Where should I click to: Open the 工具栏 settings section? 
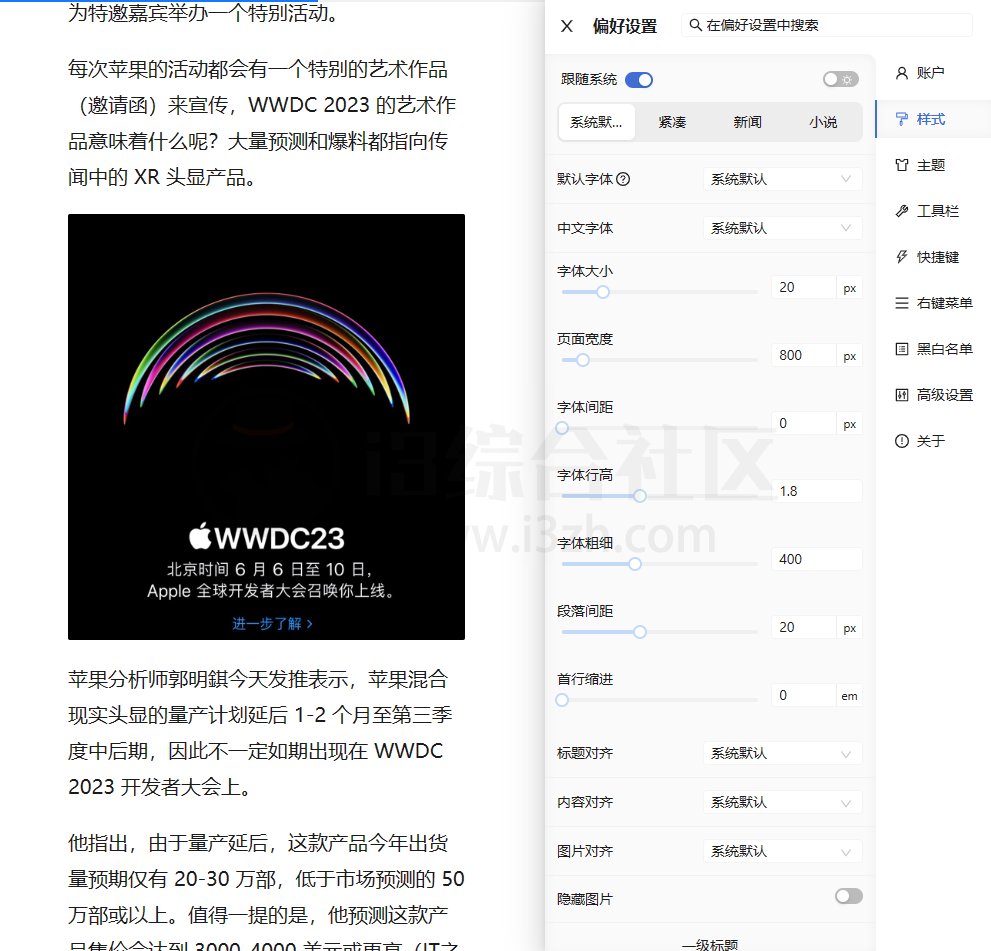coord(933,211)
